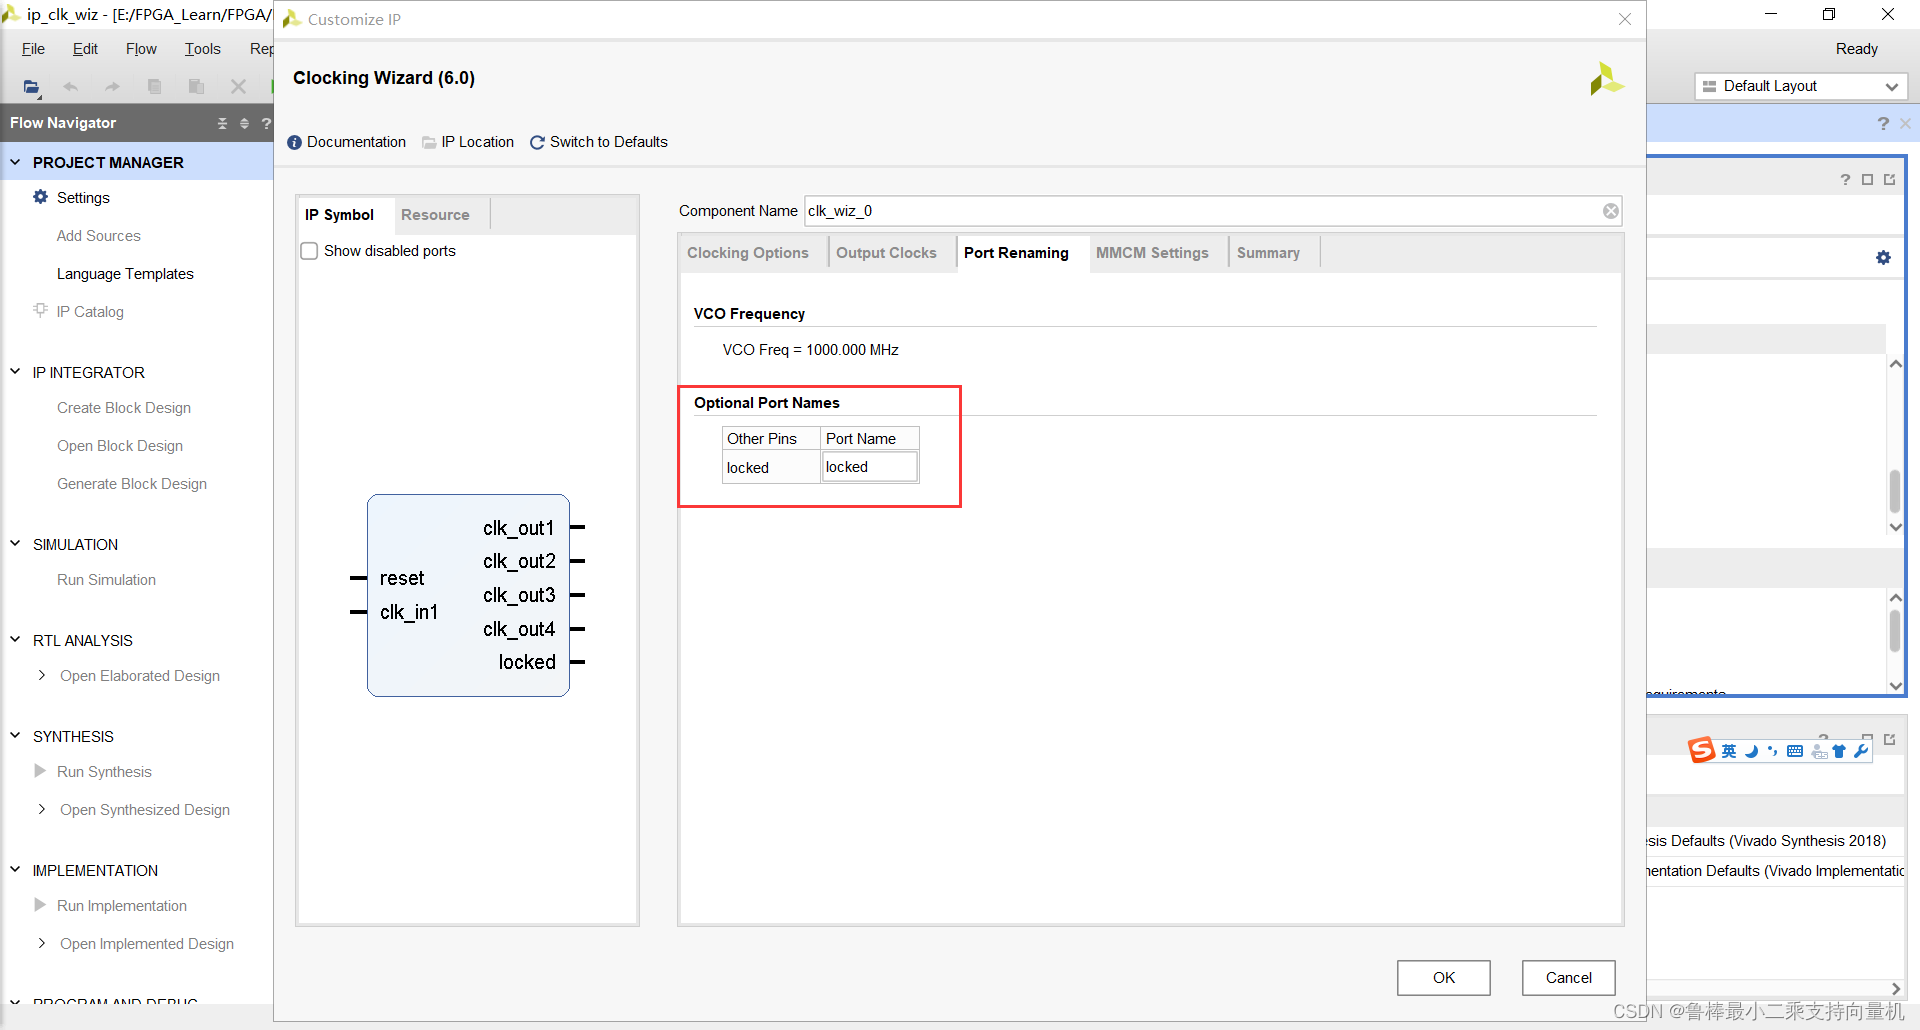Click the open project toolbar icon
The height and width of the screenshot is (1030, 1920).
[x=31, y=87]
